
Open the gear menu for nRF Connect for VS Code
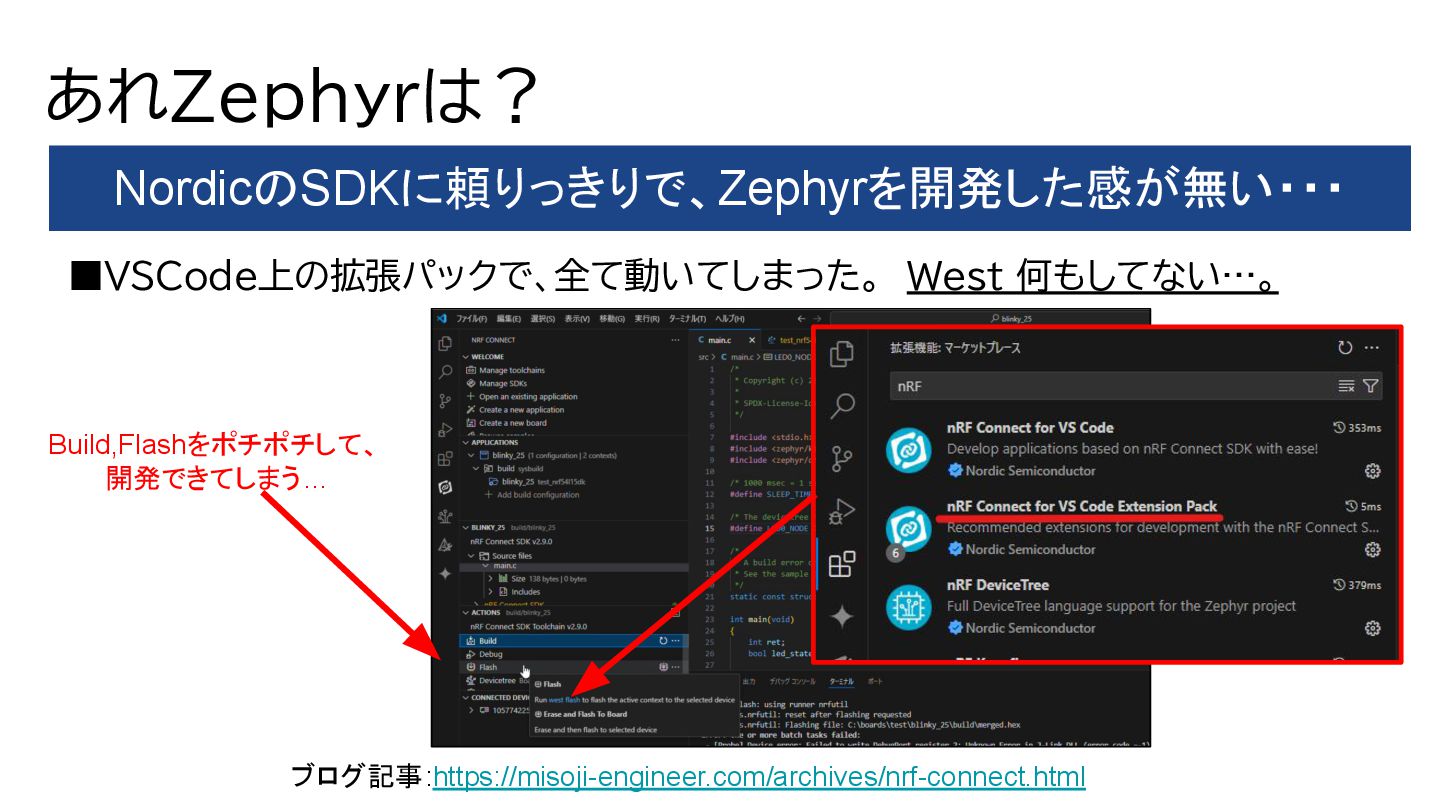coord(1372,471)
